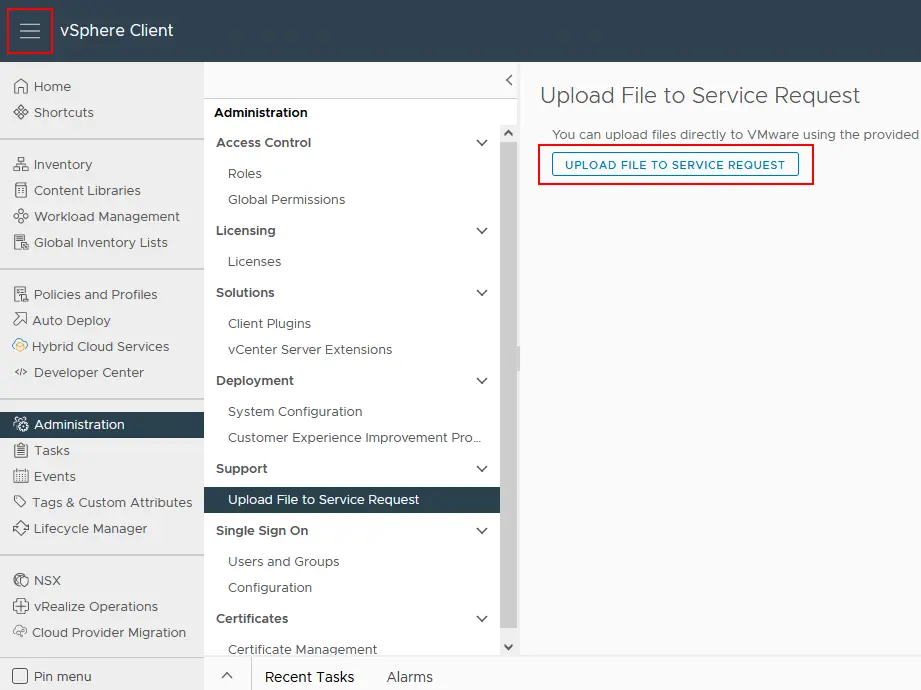Click the Tasks clipboard icon
The width and height of the screenshot is (921, 690).
pos(21,450)
